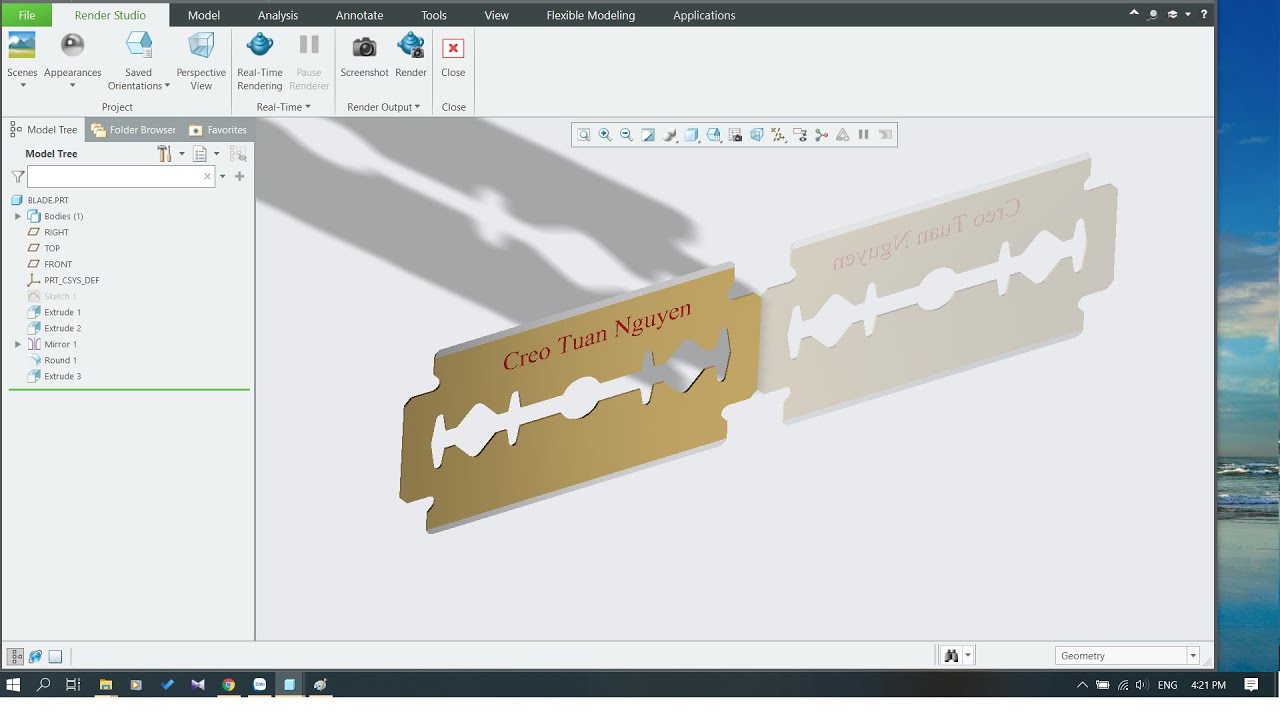The image size is (1280, 720).
Task: Open search options dropdown next to search field
Action: pos(222,176)
